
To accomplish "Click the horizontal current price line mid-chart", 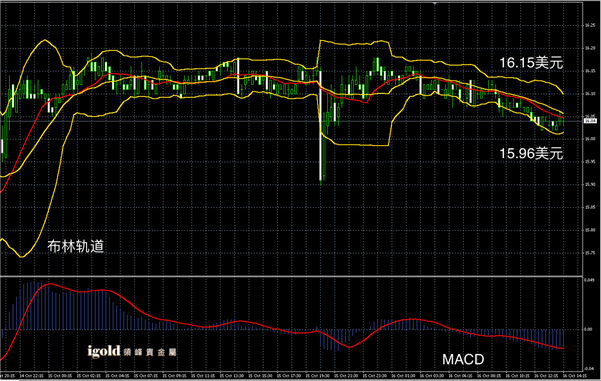I will point(291,121).
